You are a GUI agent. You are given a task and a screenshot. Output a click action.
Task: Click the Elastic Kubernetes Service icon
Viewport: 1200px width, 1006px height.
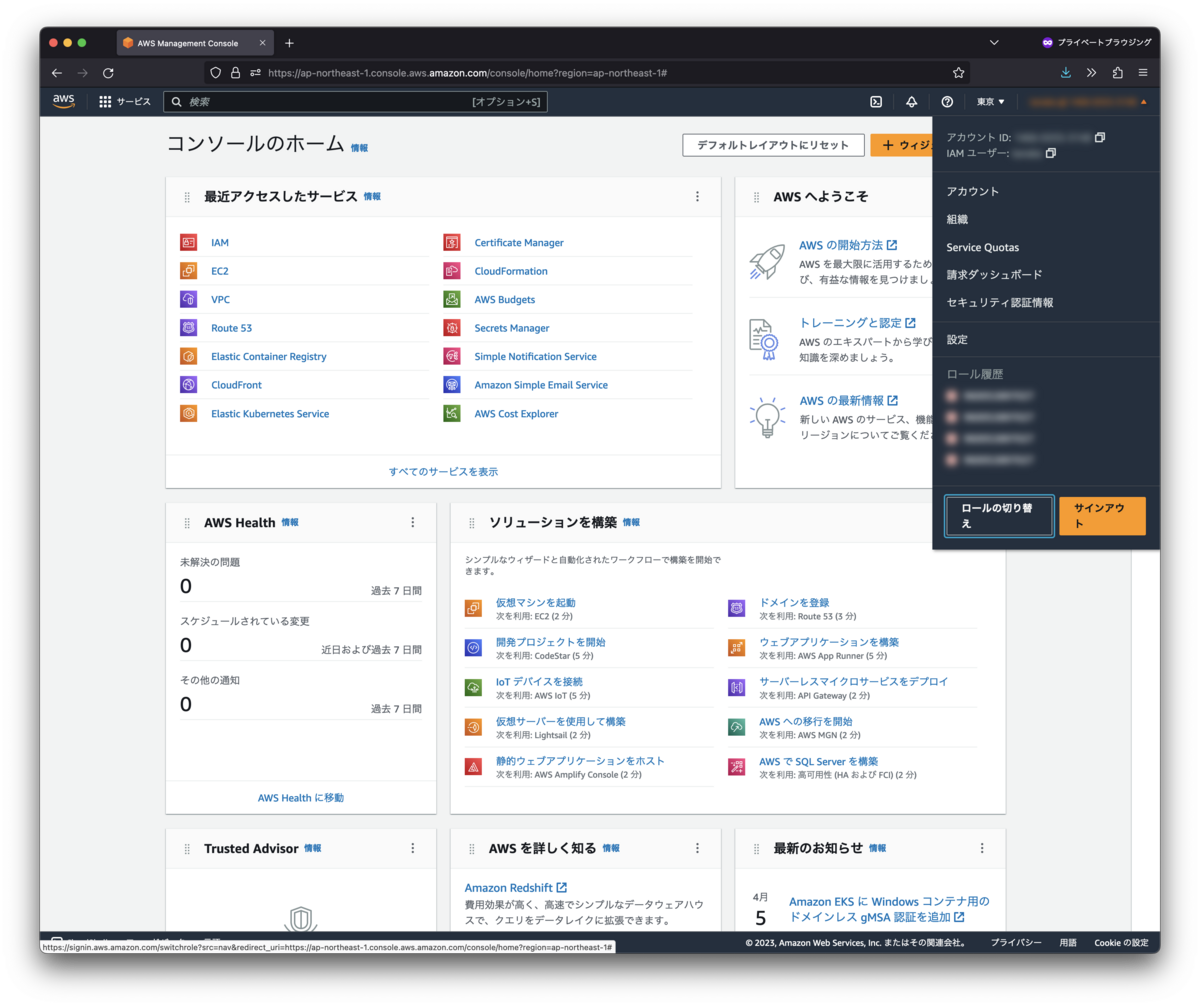pyautogui.click(x=188, y=413)
